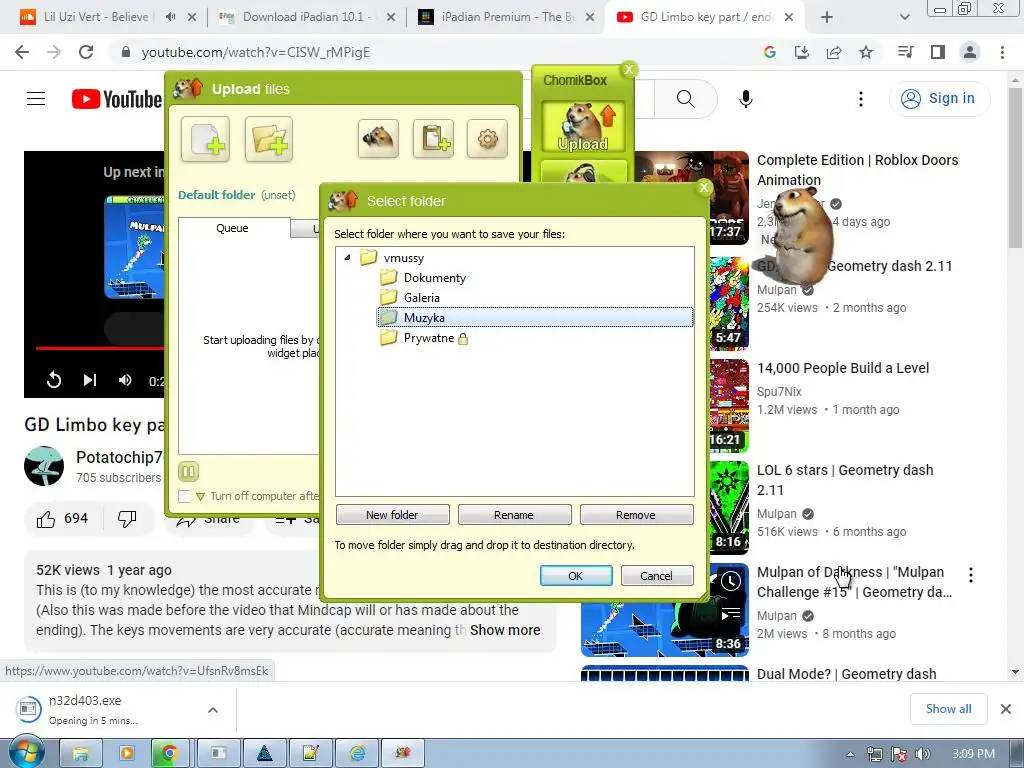Image resolution: width=1024 pixels, height=768 pixels.
Task: Click the Remove button
Action: 636,515
